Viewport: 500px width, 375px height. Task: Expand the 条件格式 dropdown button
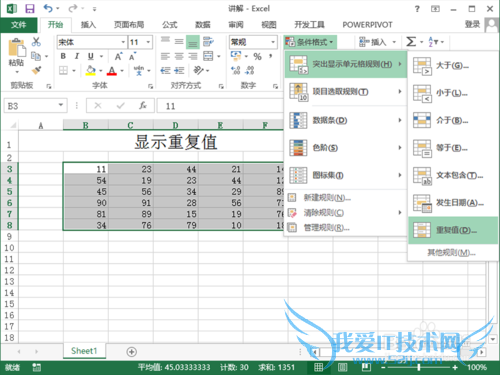(311, 42)
